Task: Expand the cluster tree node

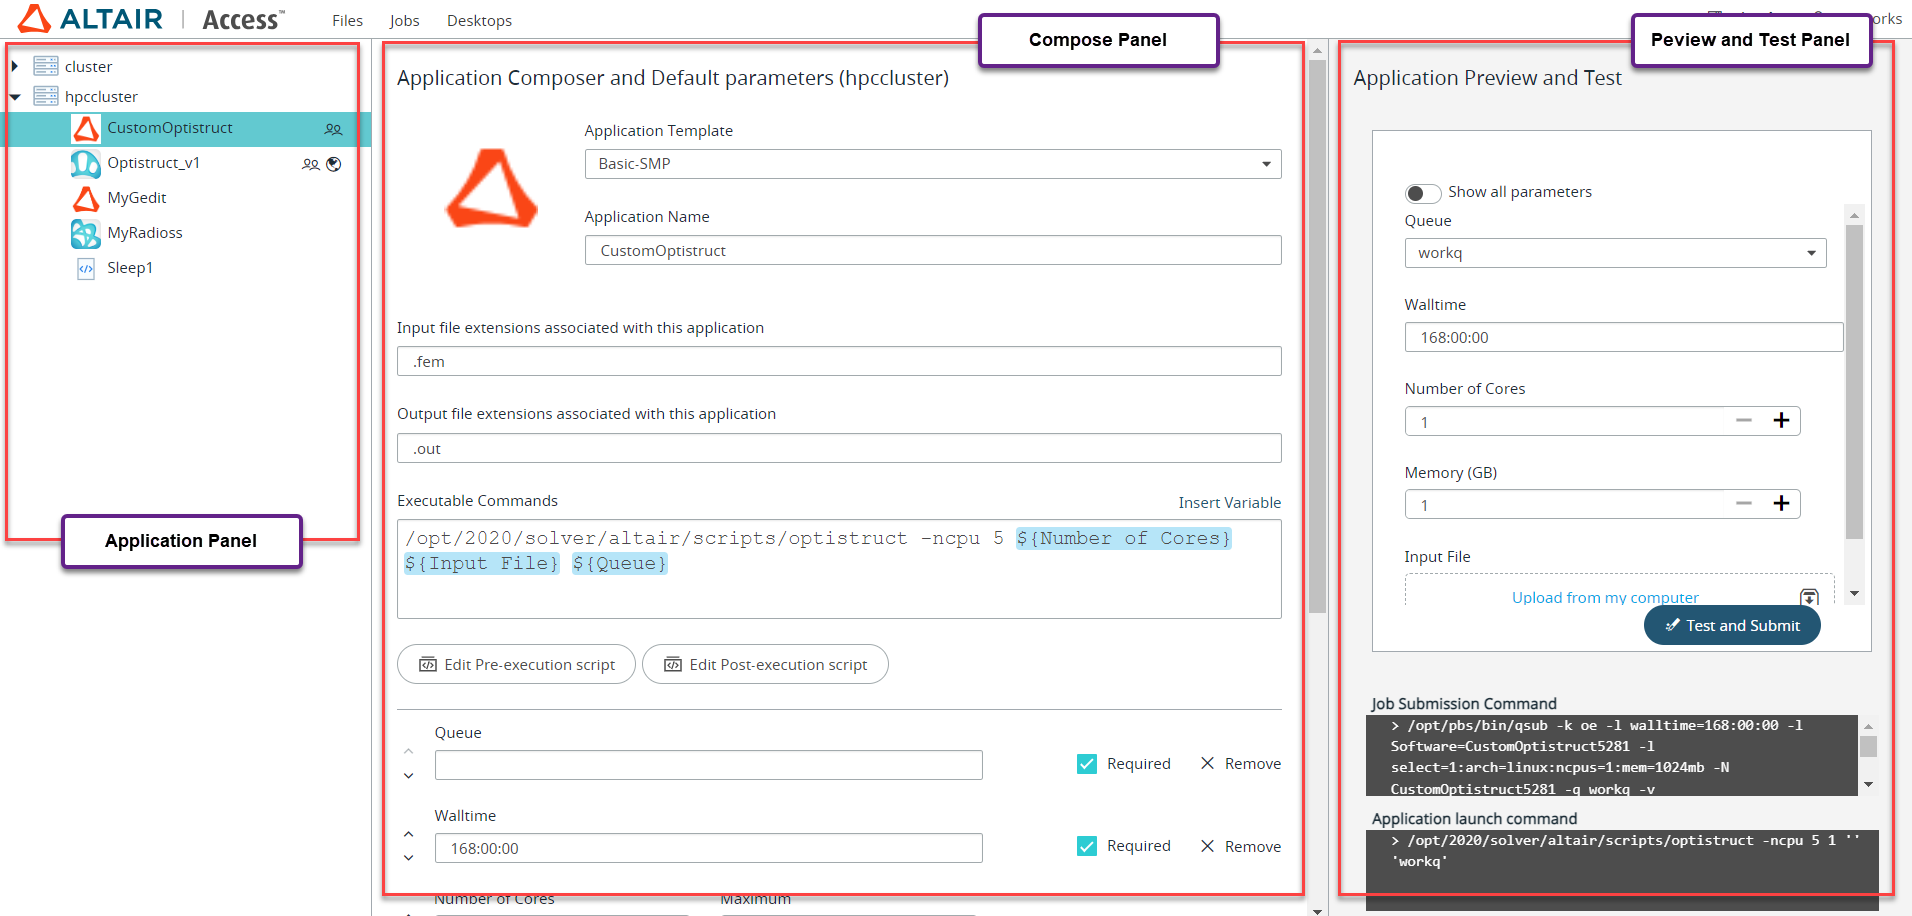Action: 15,67
